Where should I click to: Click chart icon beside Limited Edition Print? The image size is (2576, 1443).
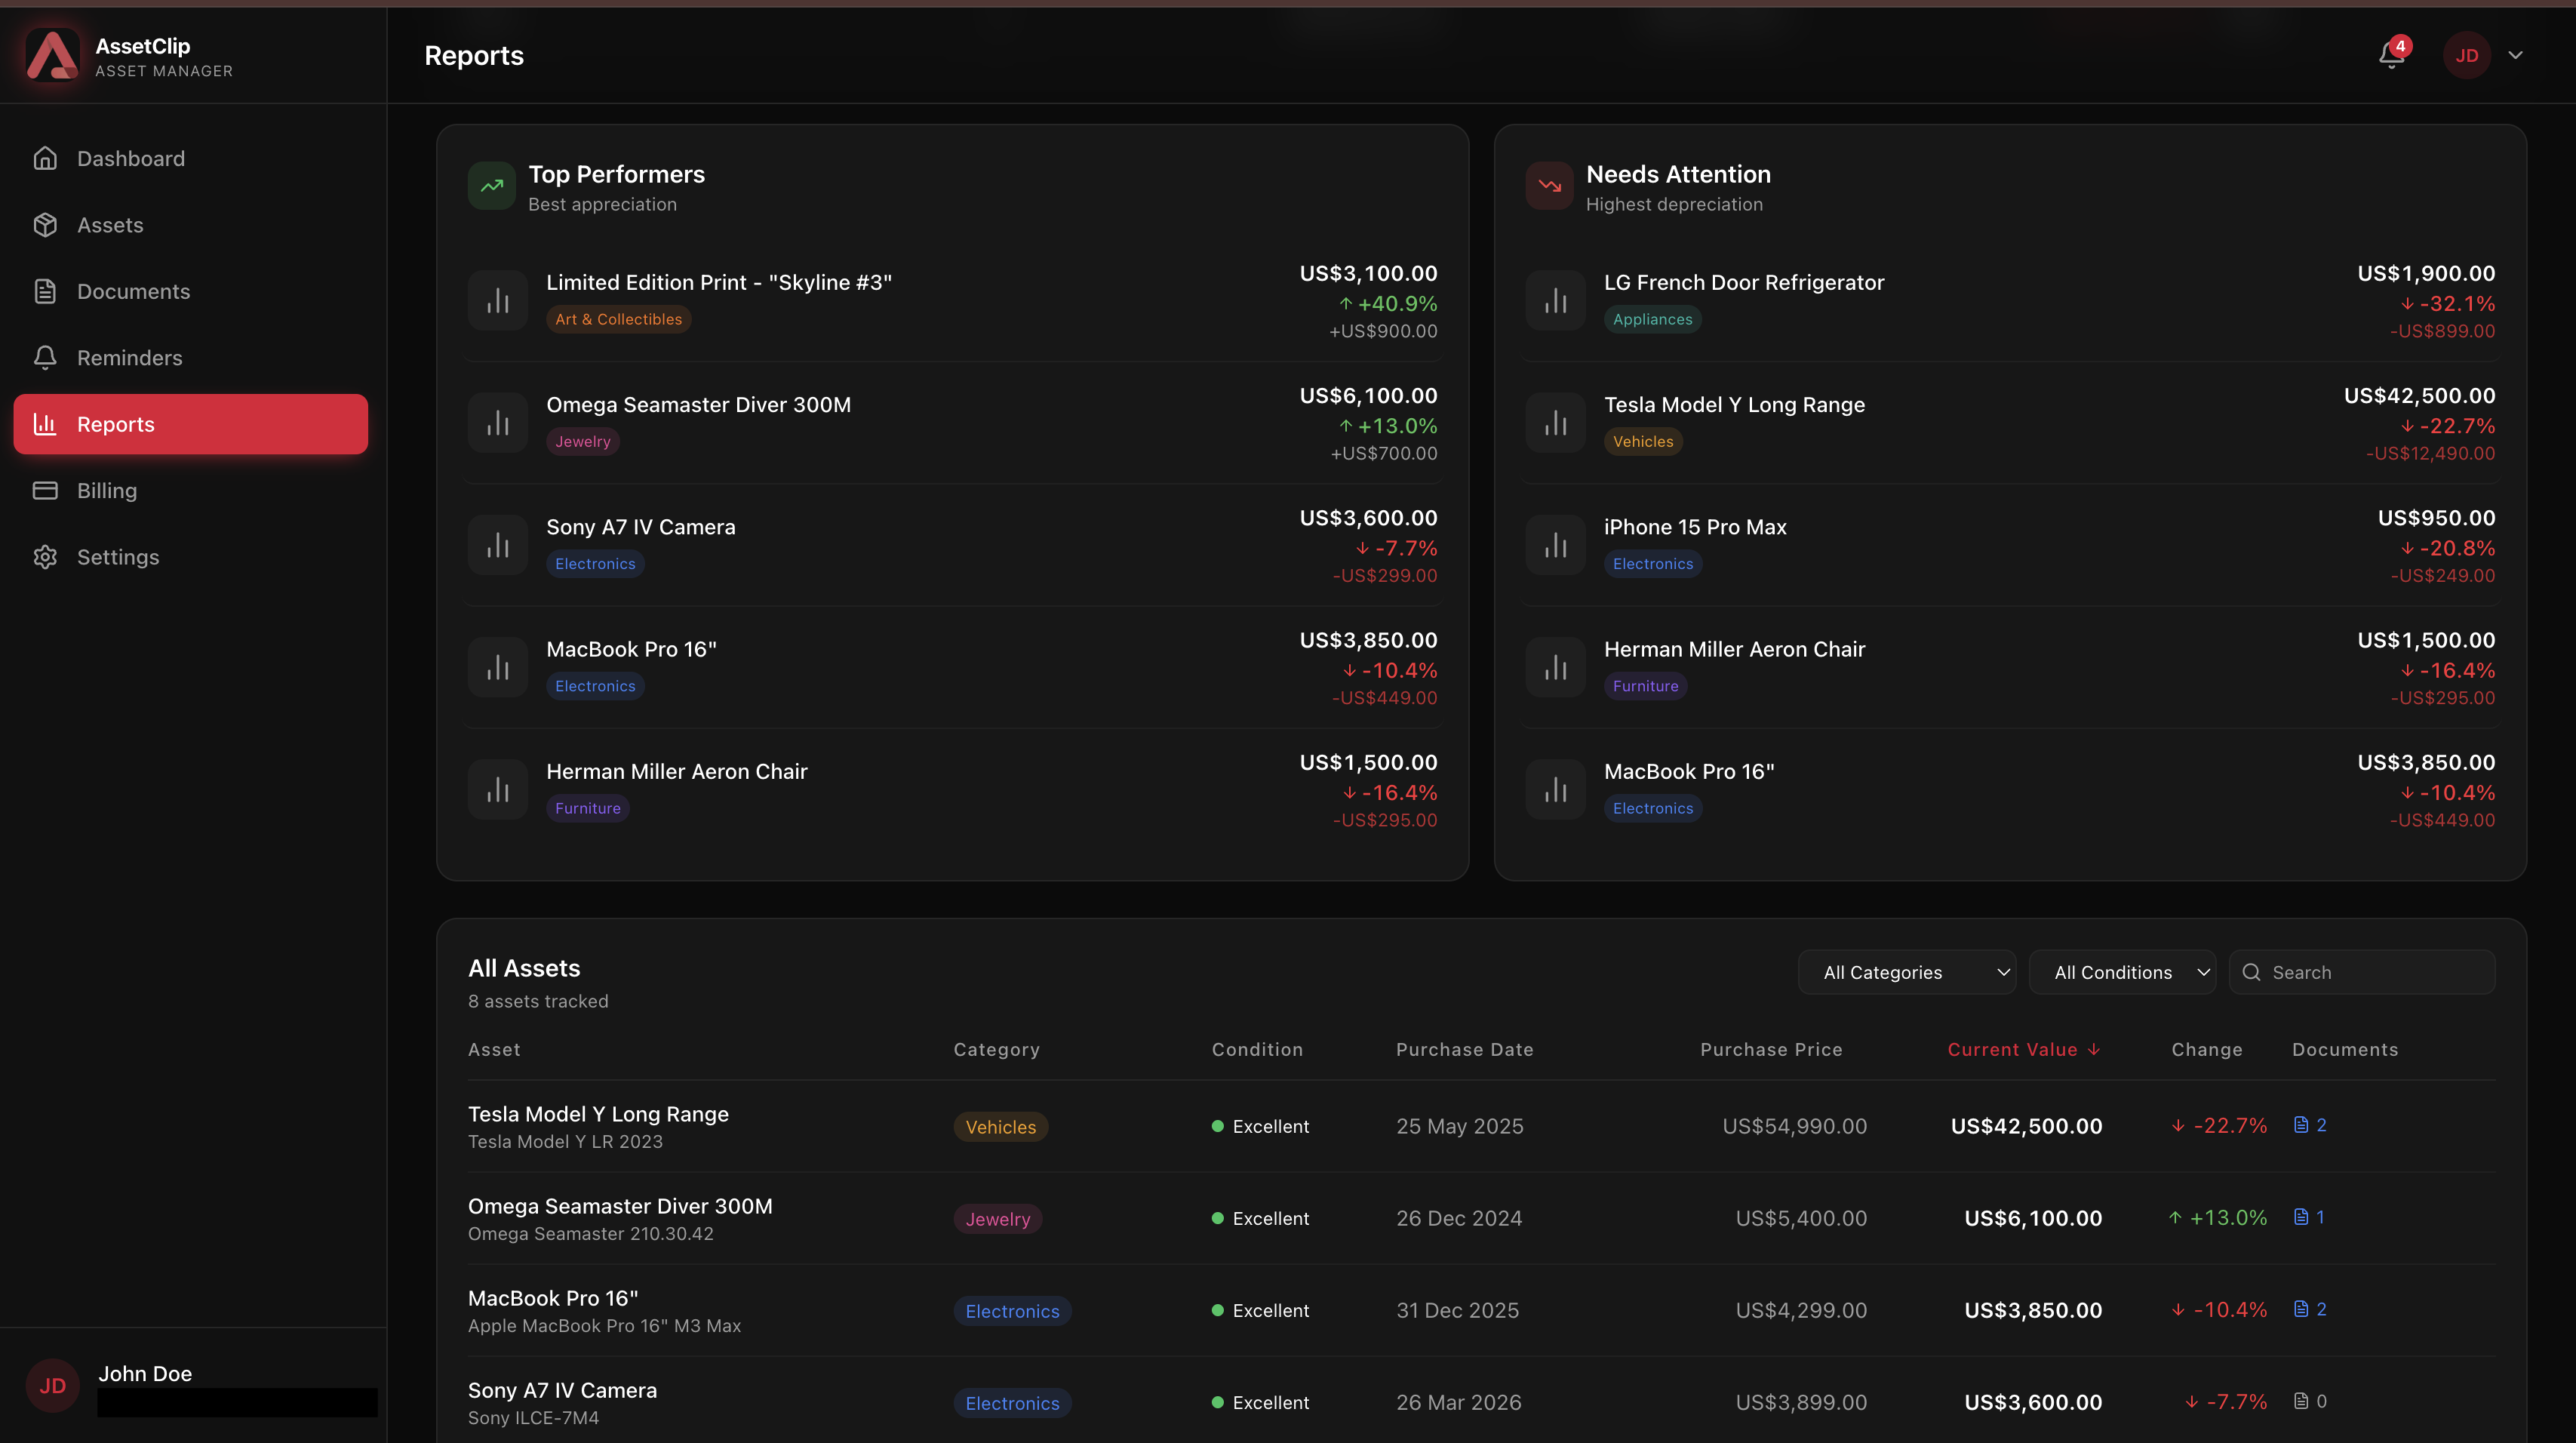click(x=498, y=300)
